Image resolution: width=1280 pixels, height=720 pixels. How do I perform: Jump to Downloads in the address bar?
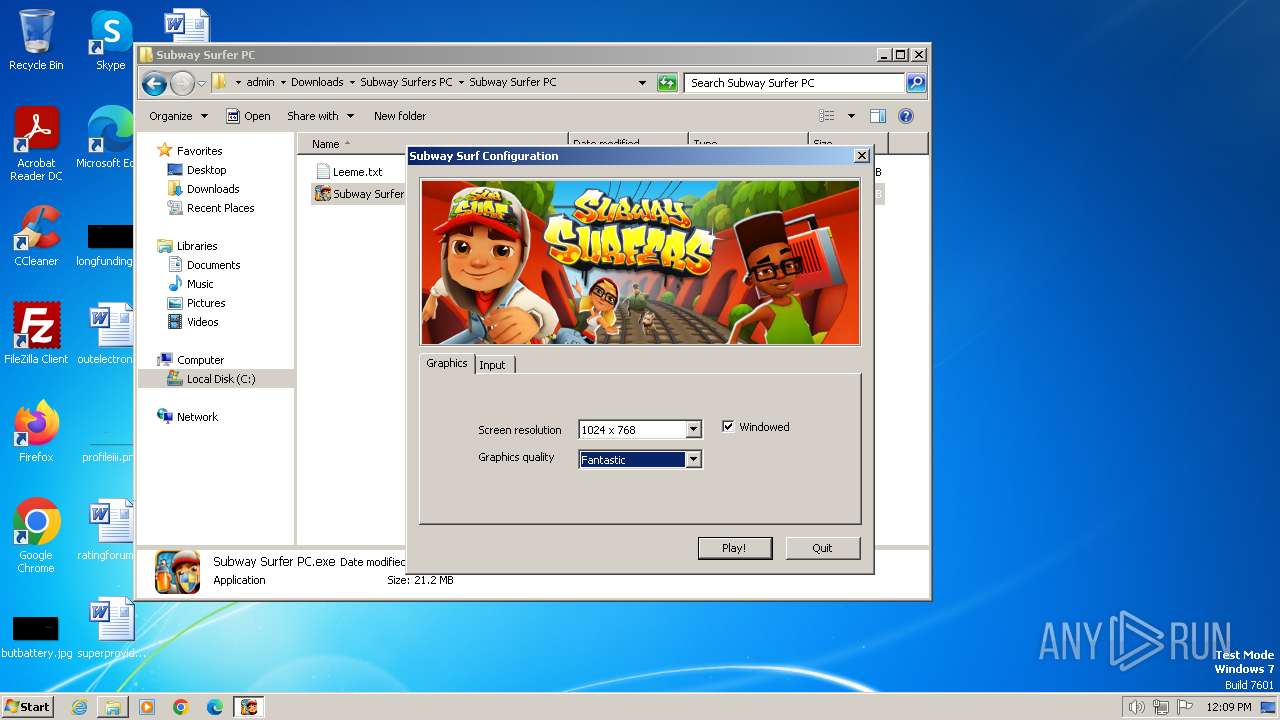point(317,83)
